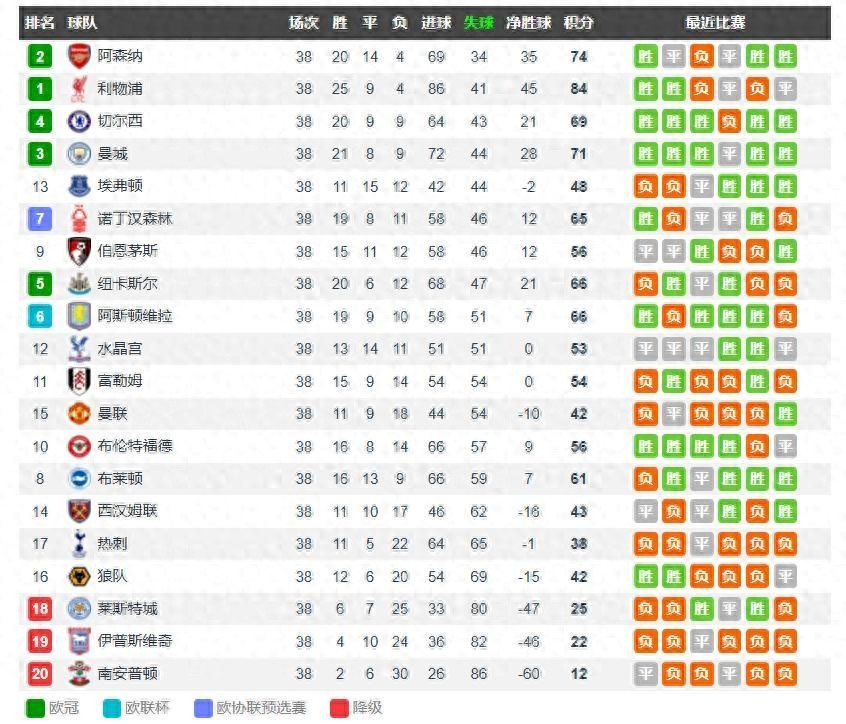Viewport: 846px width, 724px height.
Task: Click the red rank 20 badge
Action: [40, 673]
